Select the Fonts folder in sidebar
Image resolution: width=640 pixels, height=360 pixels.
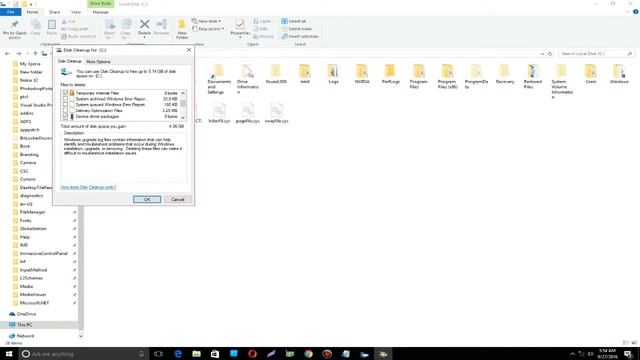tap(25, 220)
